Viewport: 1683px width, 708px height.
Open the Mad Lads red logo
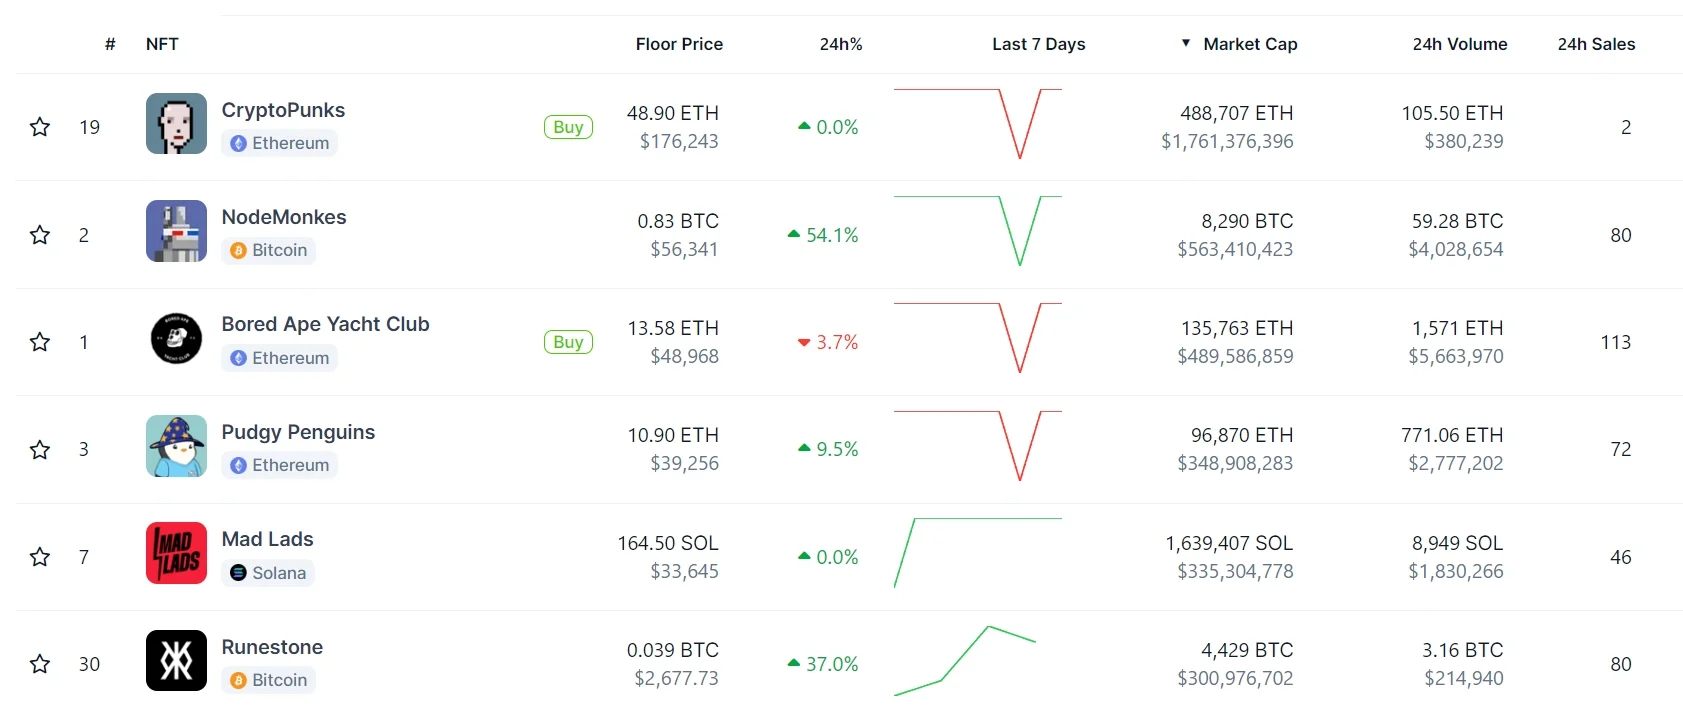coord(176,553)
